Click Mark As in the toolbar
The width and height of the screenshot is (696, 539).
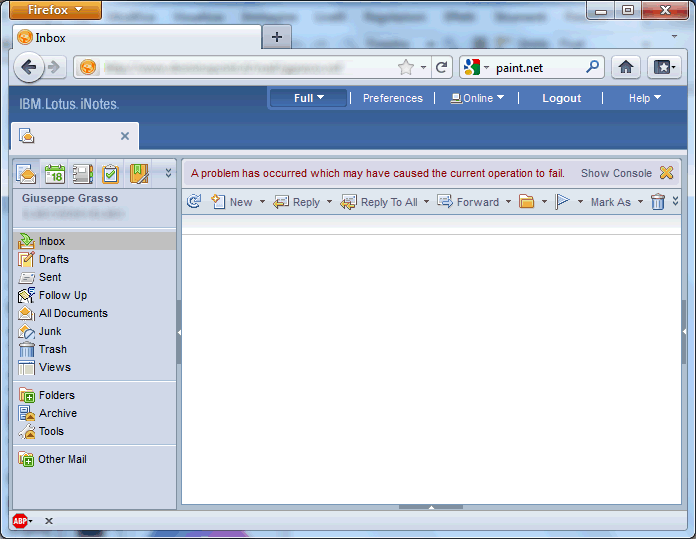pos(611,202)
